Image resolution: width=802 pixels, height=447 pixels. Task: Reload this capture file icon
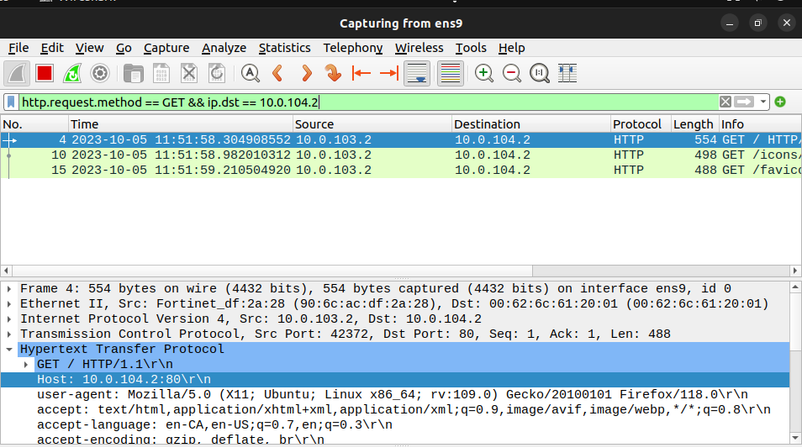217,74
